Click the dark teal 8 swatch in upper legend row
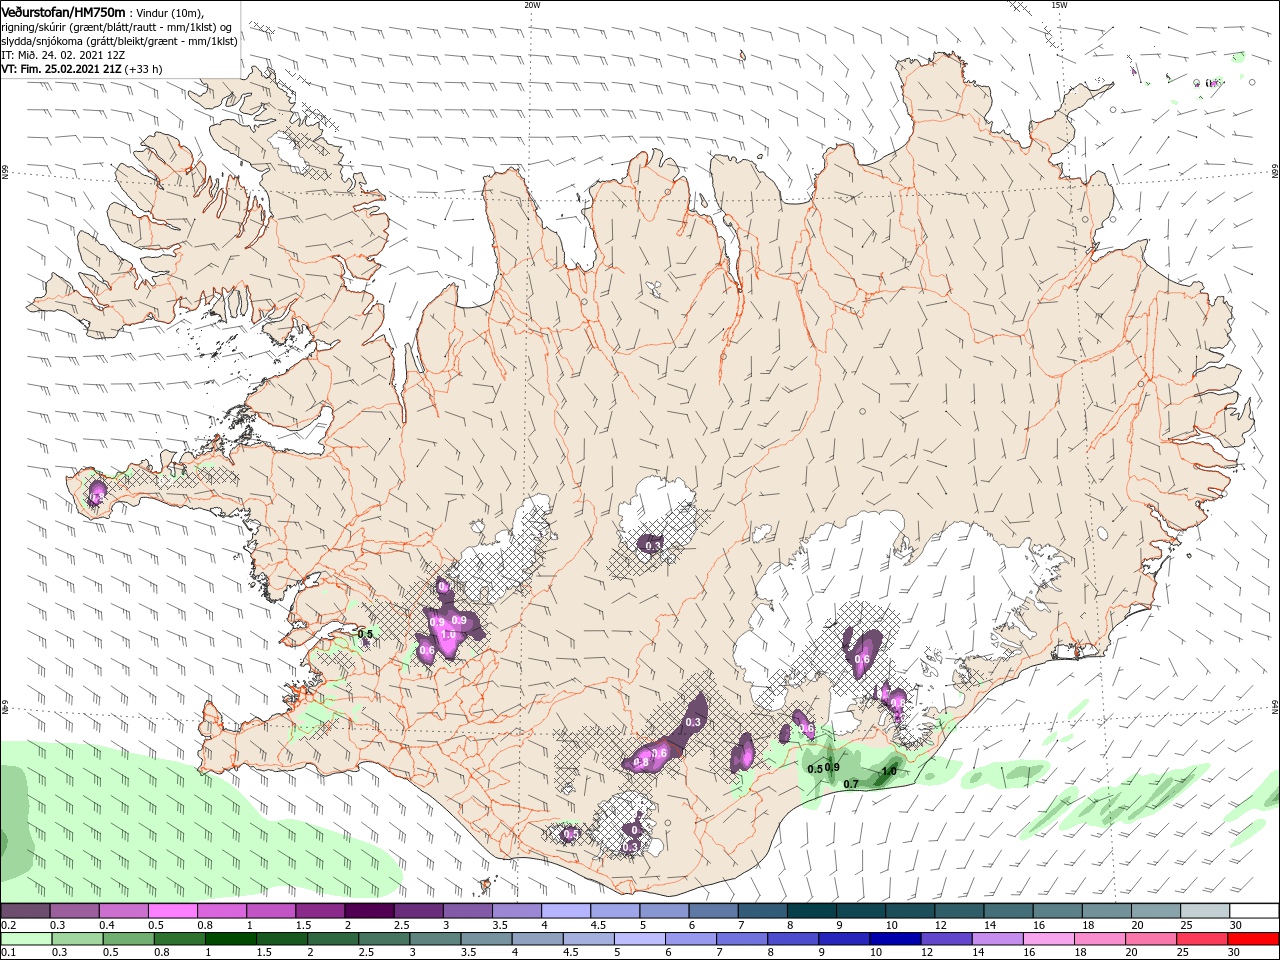Screen dimensions: 1280x960 click(x=811, y=911)
